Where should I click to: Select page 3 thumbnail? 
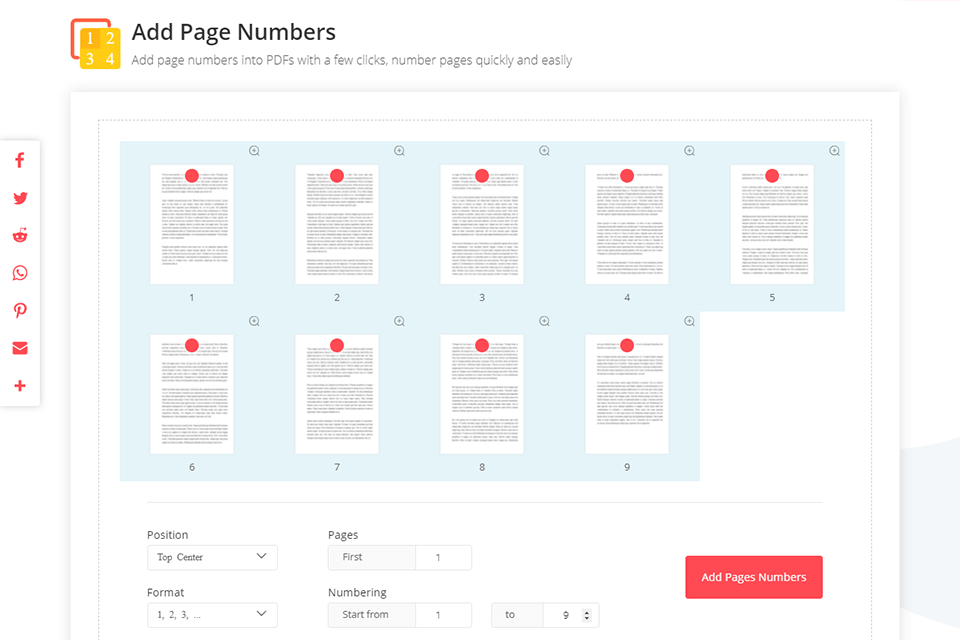[482, 224]
